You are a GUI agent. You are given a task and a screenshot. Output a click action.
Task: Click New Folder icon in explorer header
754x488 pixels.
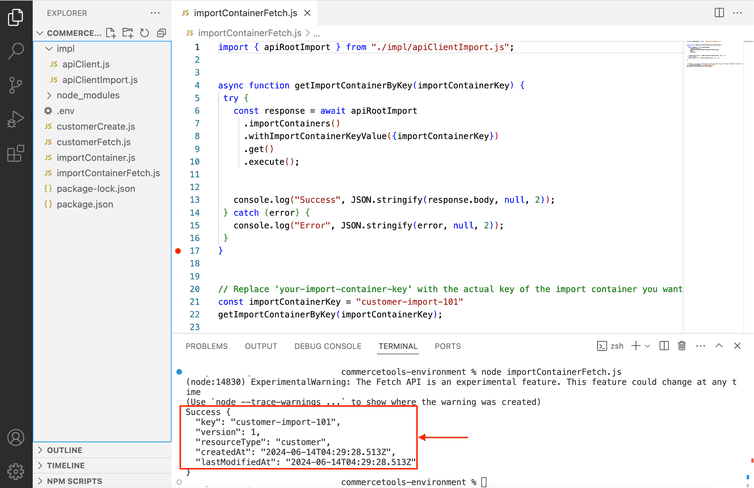[x=127, y=33]
